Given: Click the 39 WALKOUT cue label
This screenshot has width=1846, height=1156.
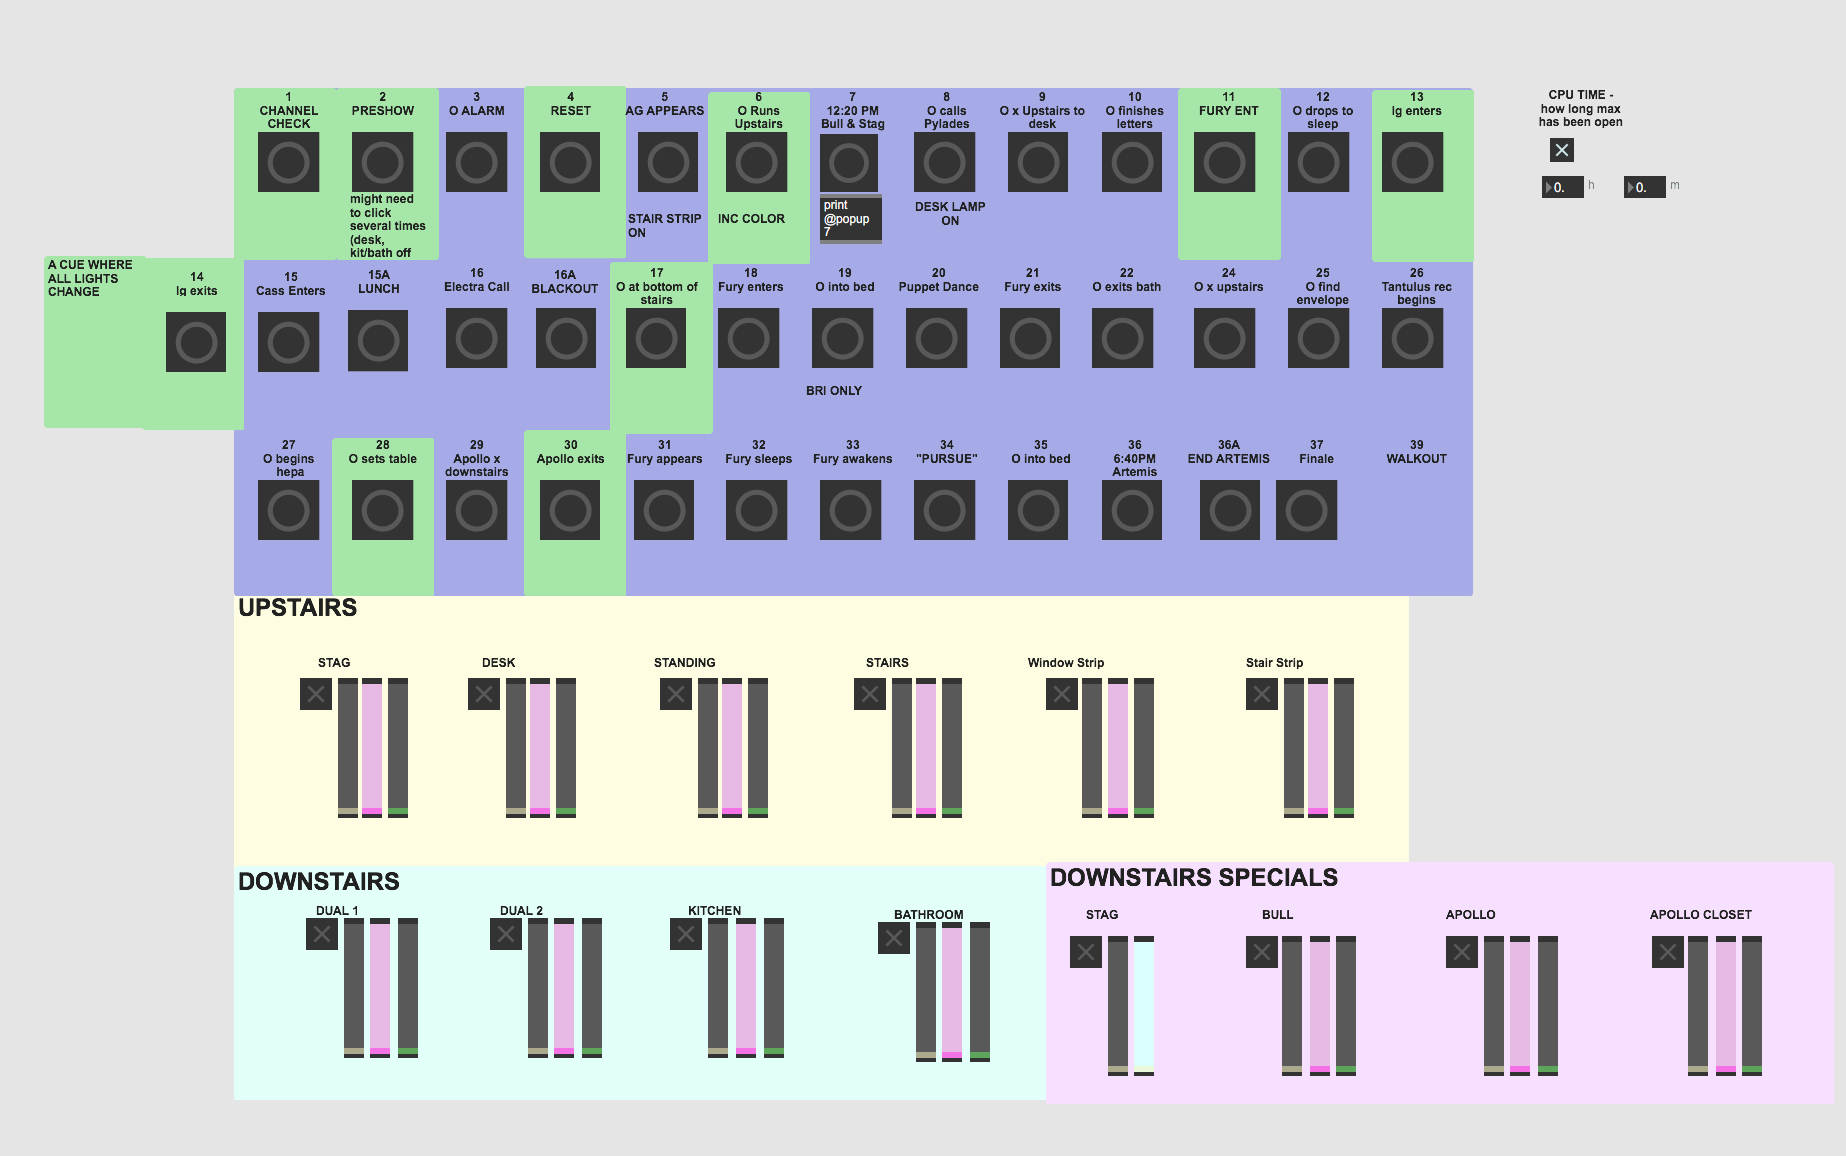Looking at the screenshot, I should [x=1416, y=452].
